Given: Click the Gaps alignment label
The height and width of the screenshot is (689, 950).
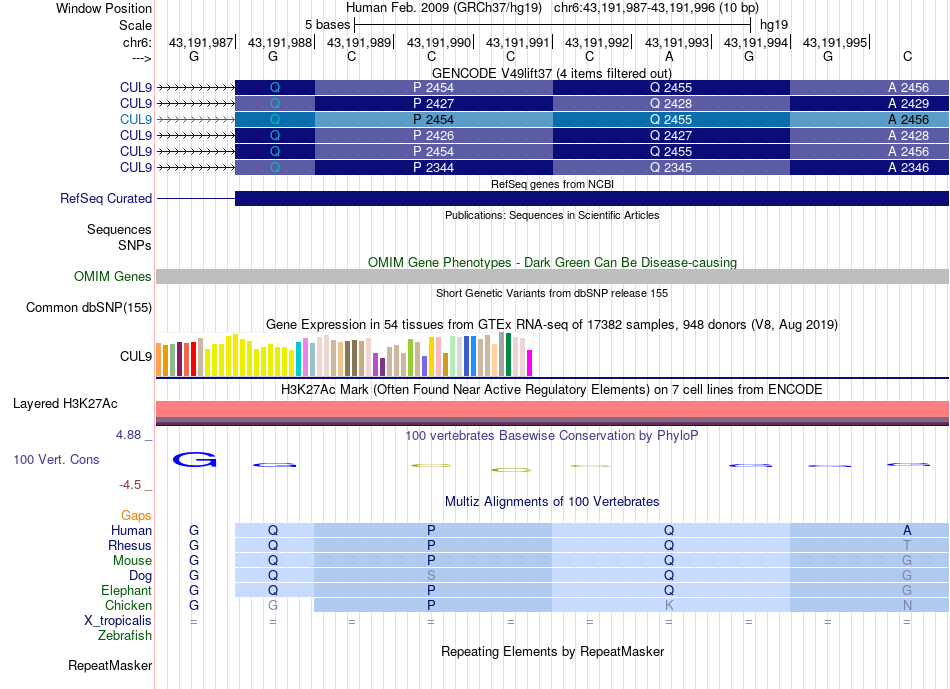Looking at the screenshot, I should point(136,515).
